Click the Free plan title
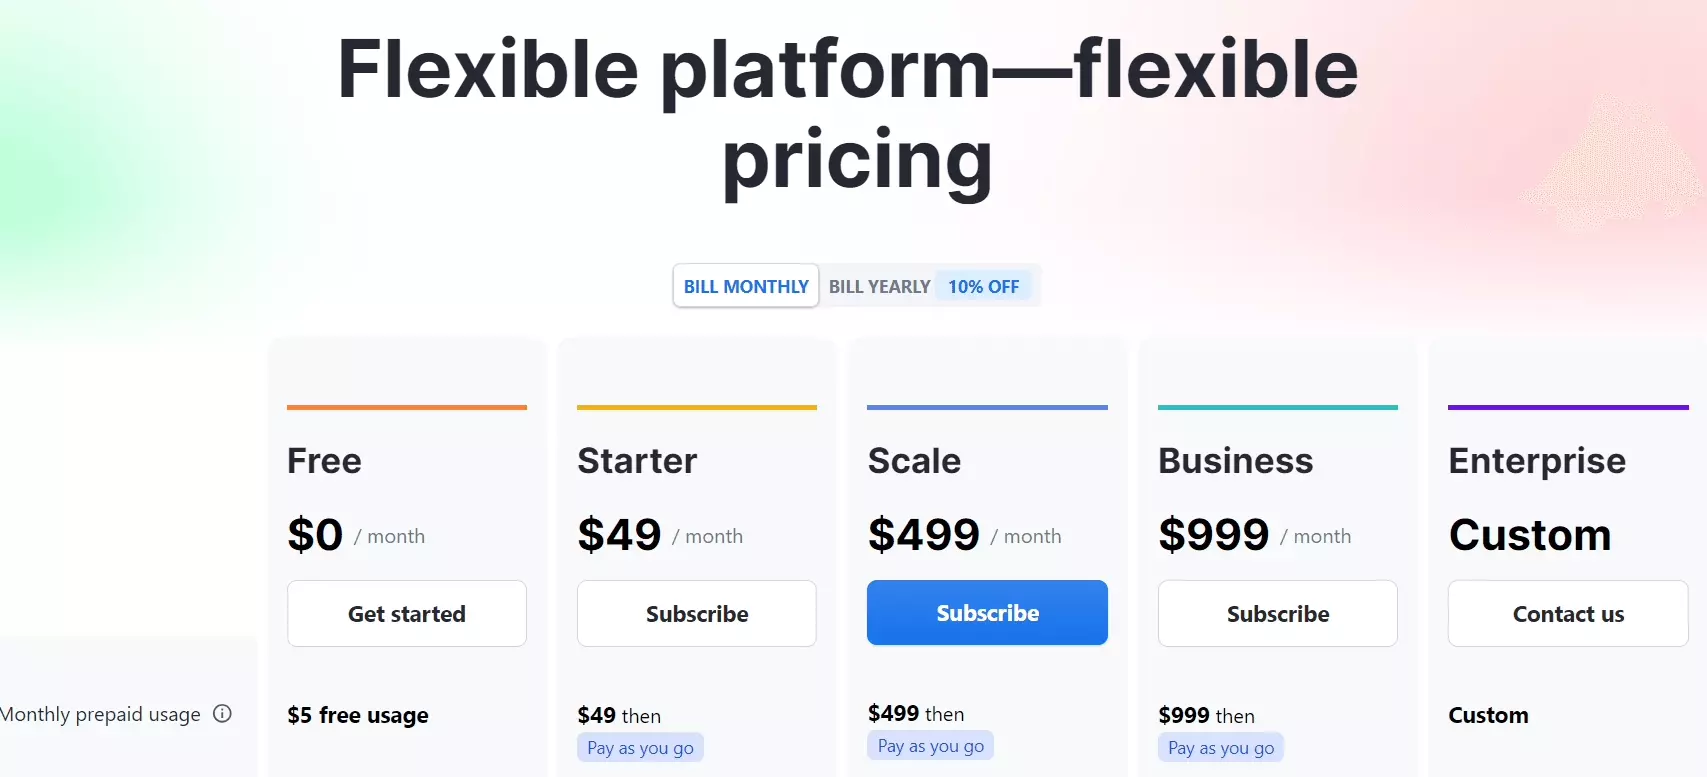 pyautogui.click(x=324, y=461)
